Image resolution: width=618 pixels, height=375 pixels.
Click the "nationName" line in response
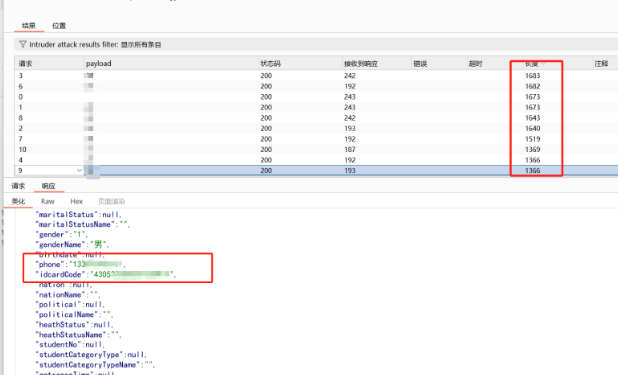68,295
